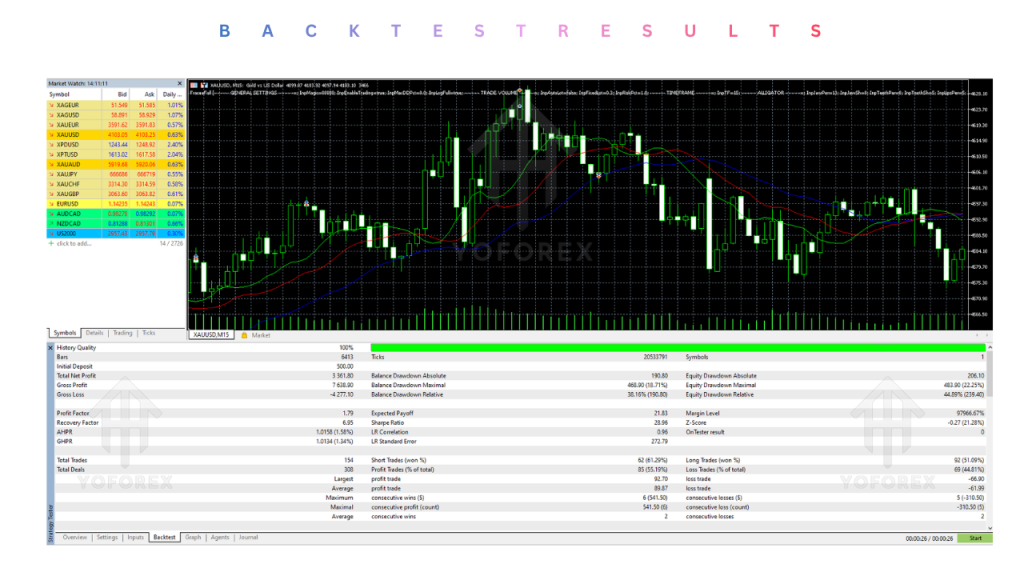Click the XPDUSD daily change 2.40%

coord(175,144)
